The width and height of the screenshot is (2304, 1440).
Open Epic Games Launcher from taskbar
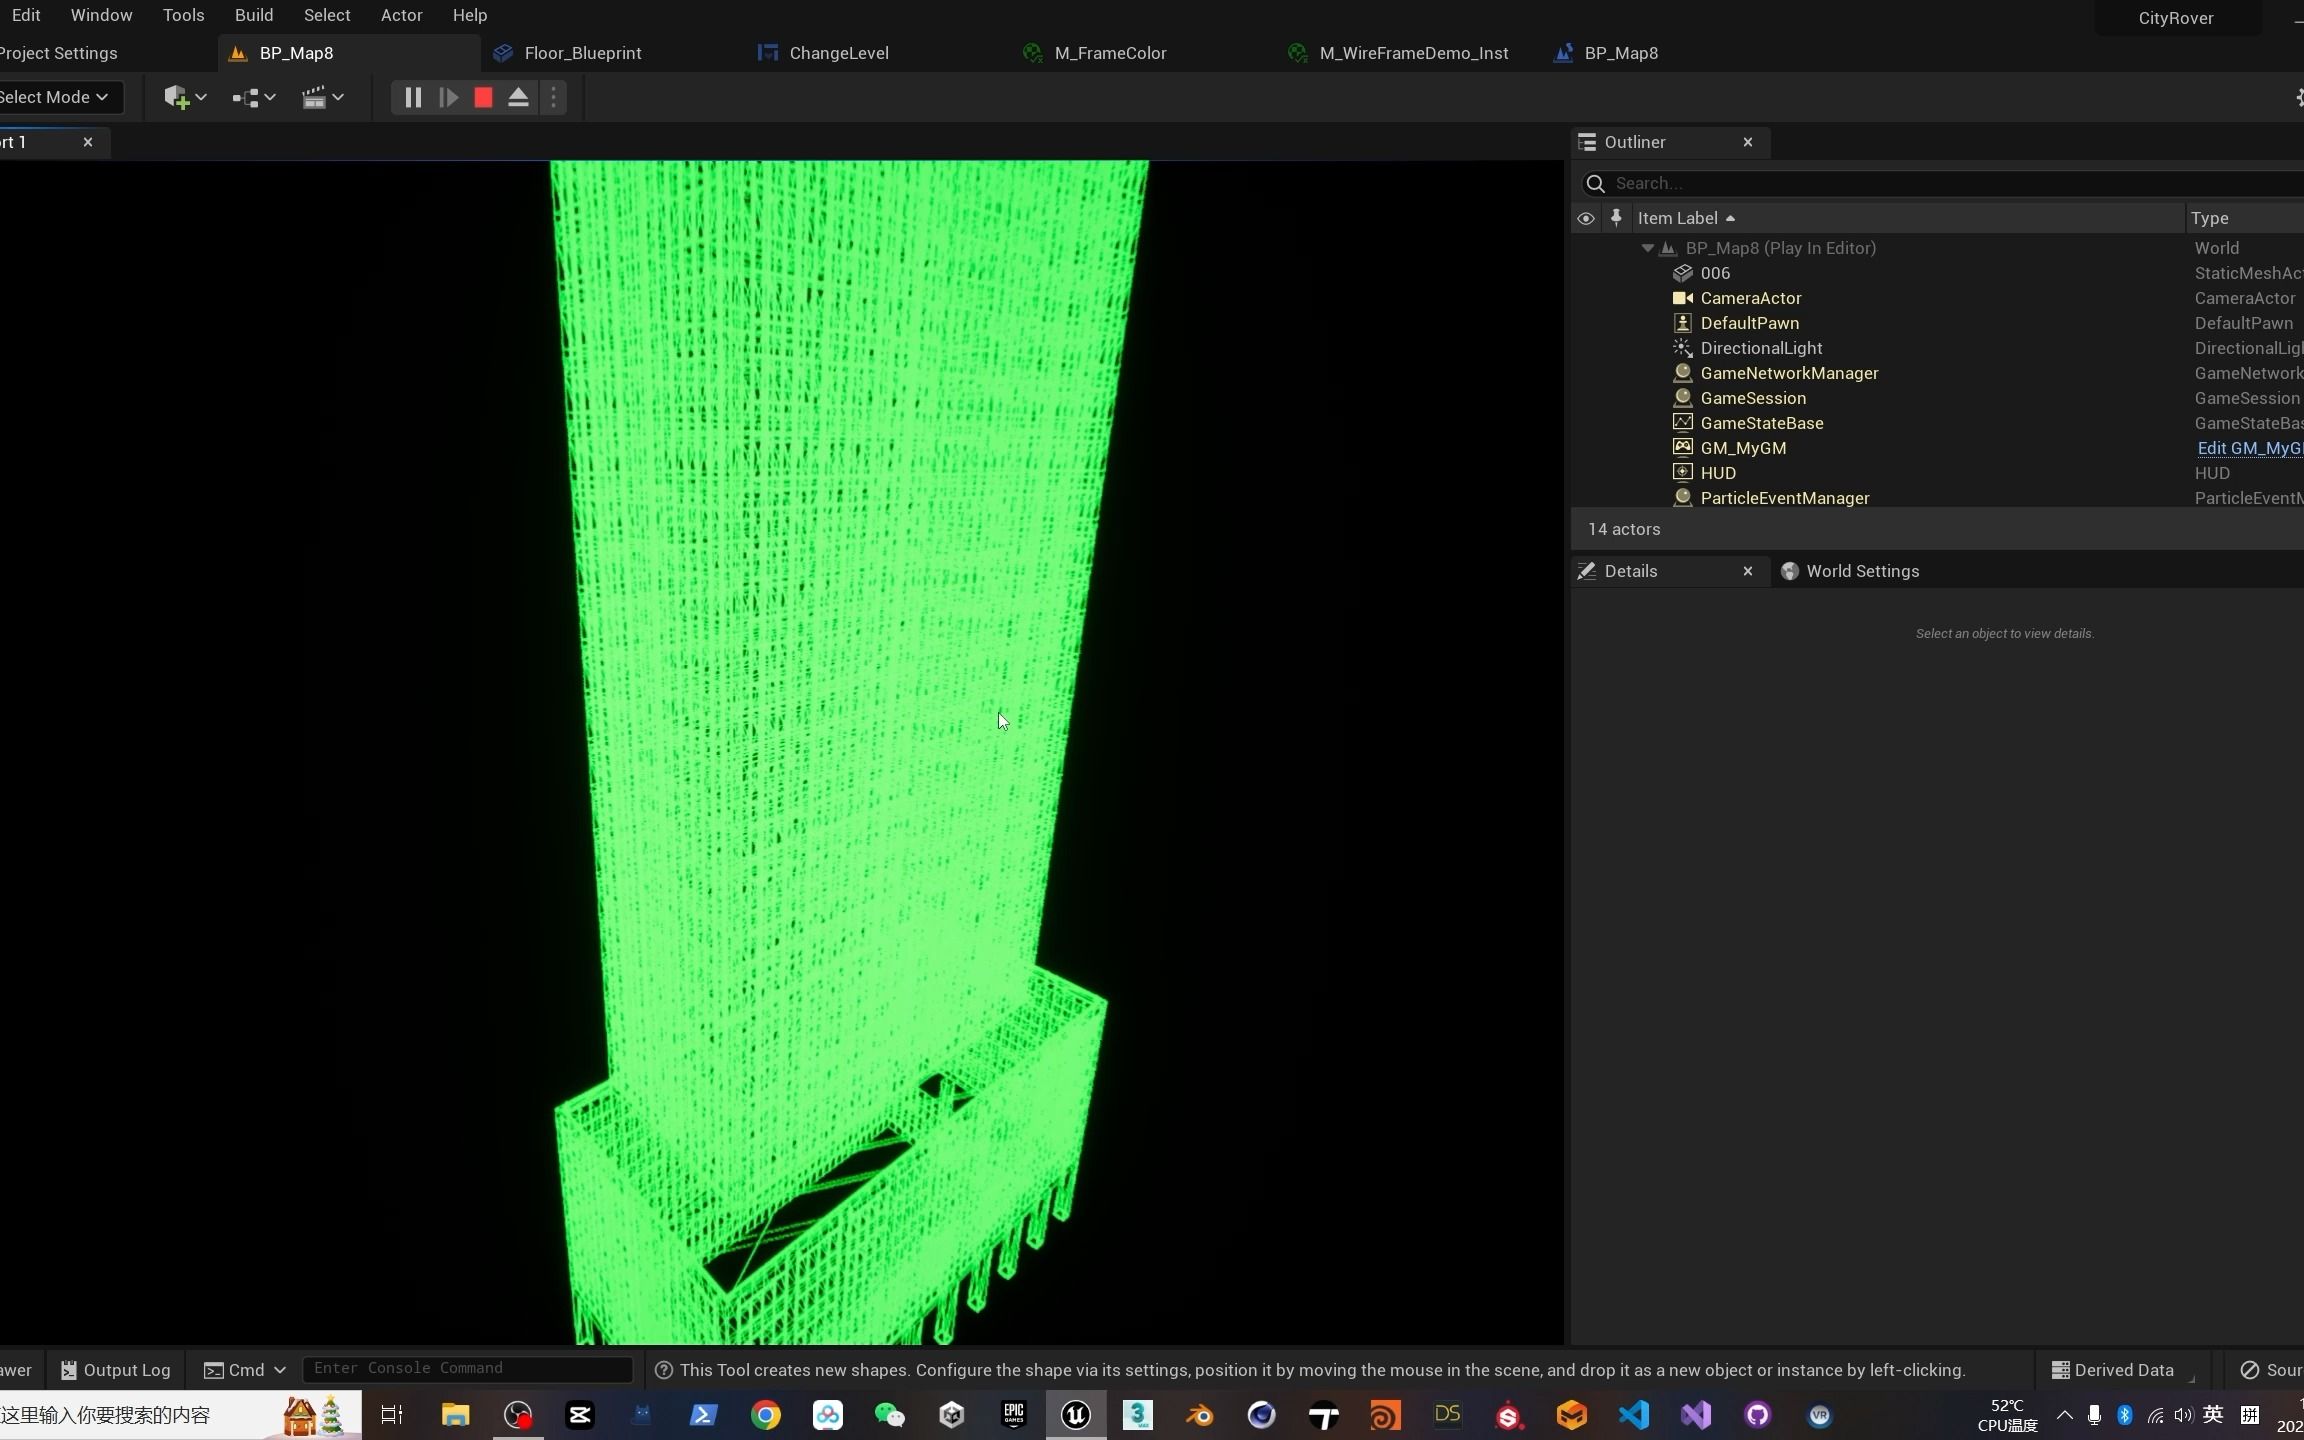pyautogui.click(x=1013, y=1415)
